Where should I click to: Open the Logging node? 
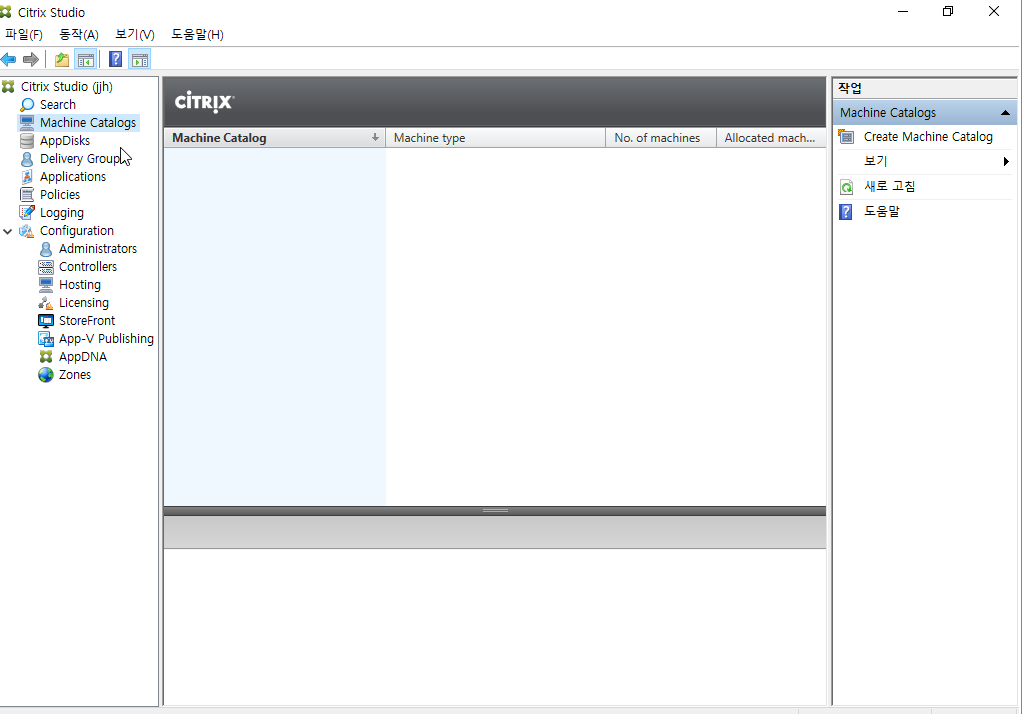[61, 213]
